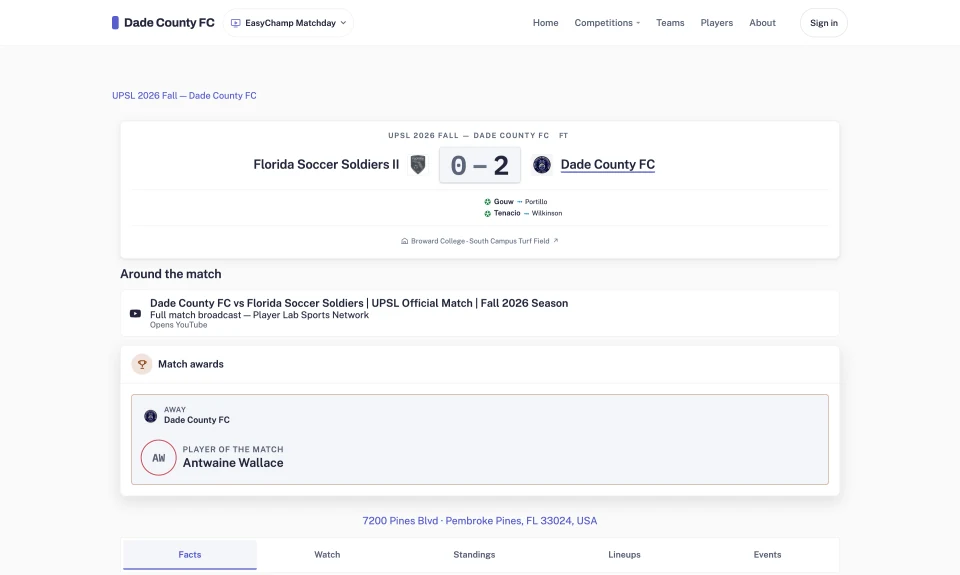
Task: Click the Match awards heading
Action: (x=190, y=364)
